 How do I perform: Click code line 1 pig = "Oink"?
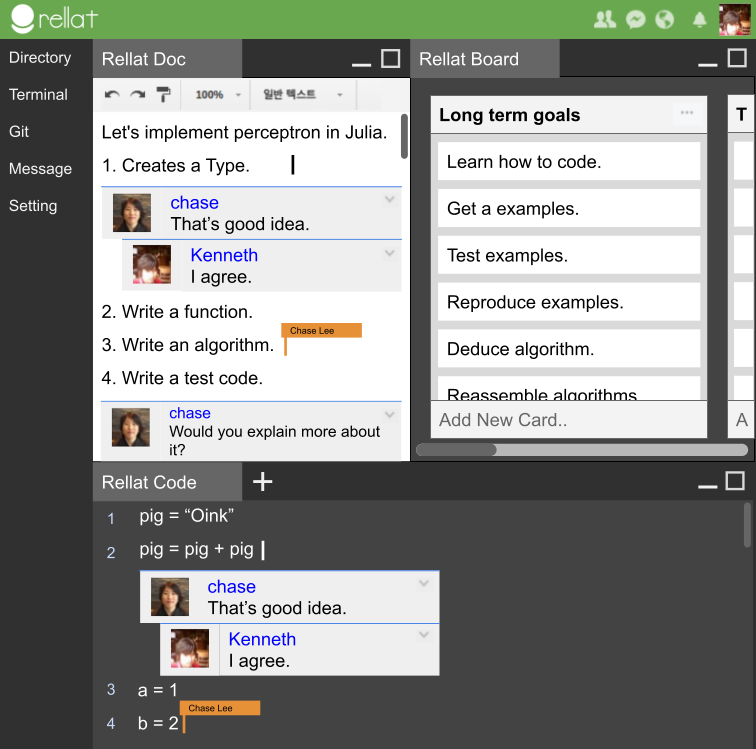187,516
